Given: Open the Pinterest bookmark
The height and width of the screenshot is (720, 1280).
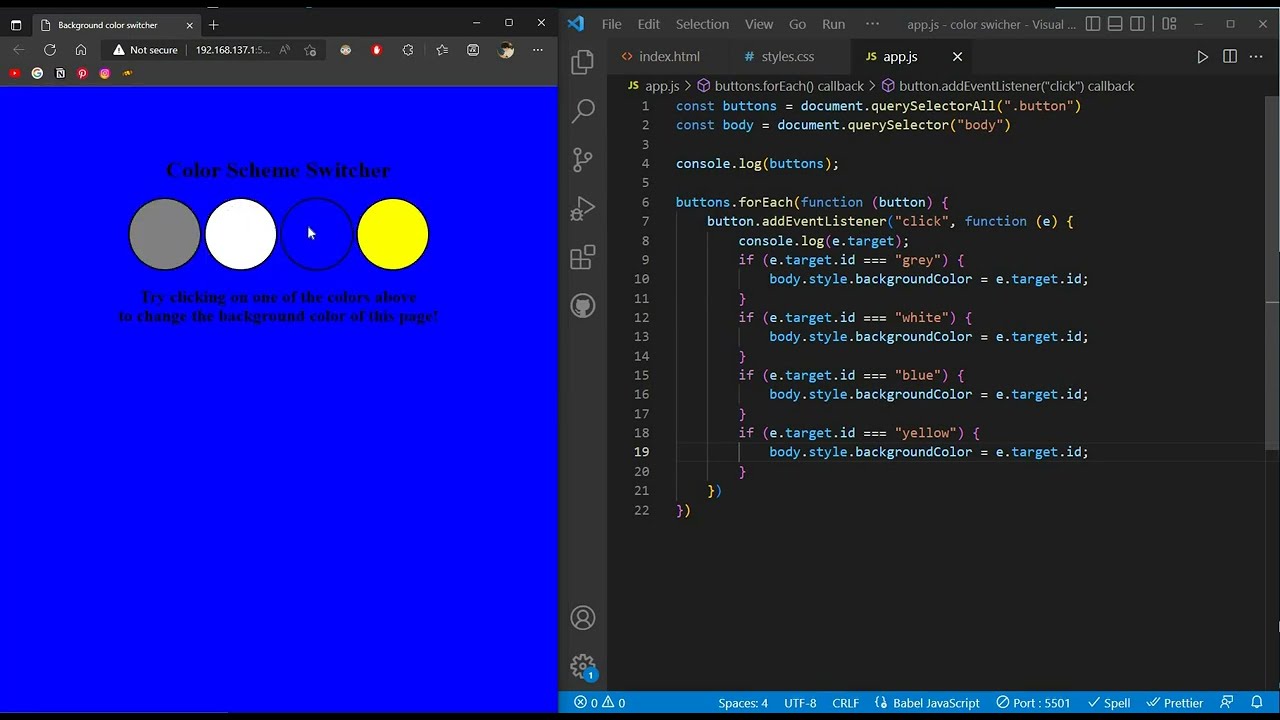Looking at the screenshot, I should coord(82,73).
